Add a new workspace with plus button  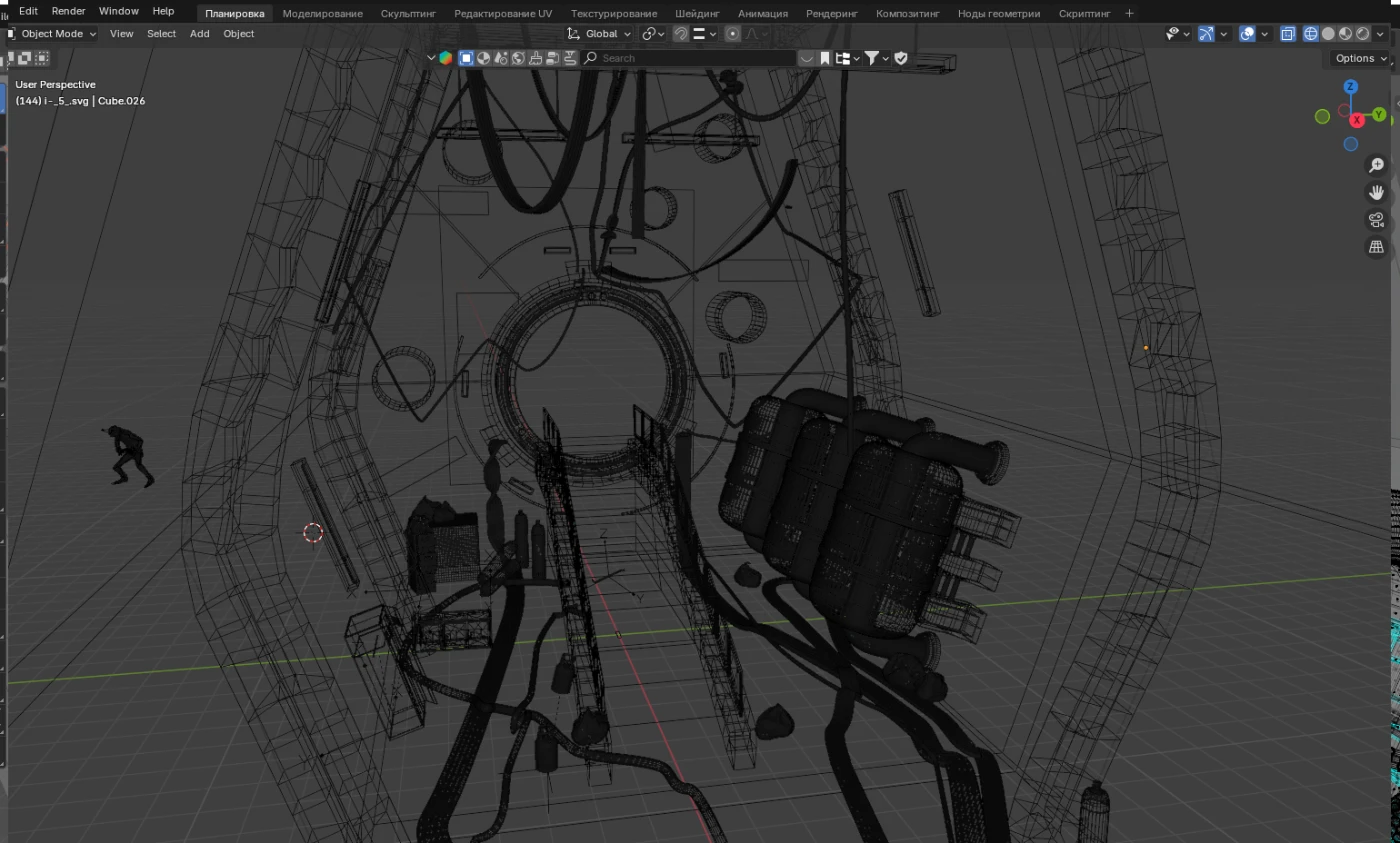pos(1130,13)
